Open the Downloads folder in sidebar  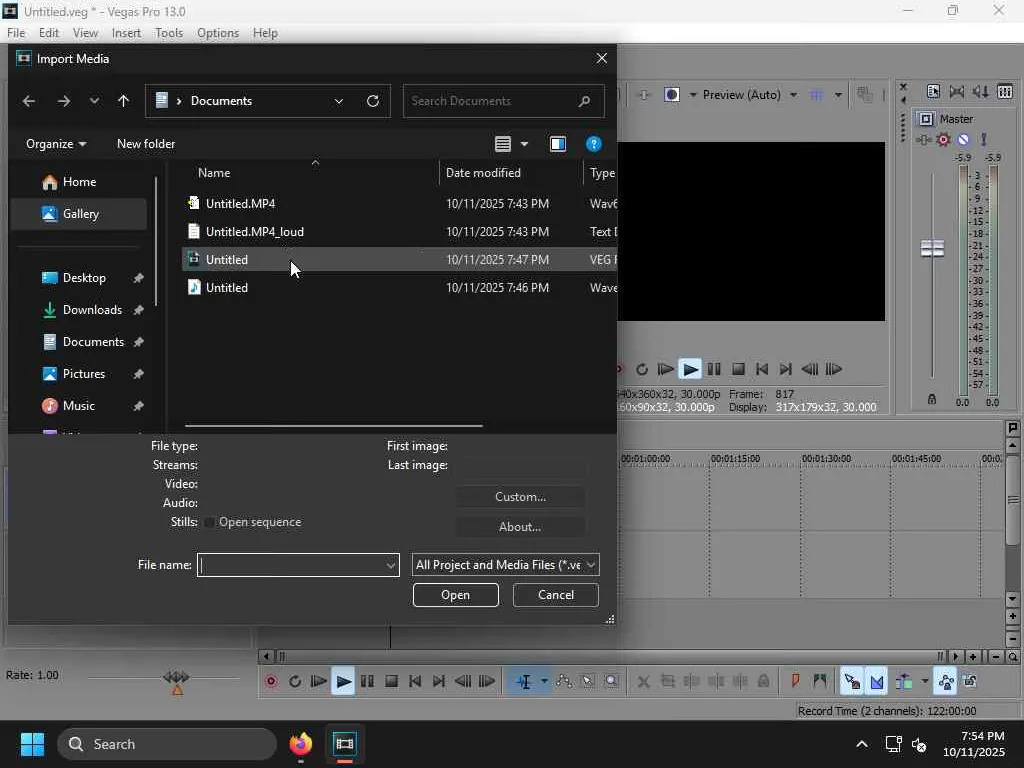(92, 310)
